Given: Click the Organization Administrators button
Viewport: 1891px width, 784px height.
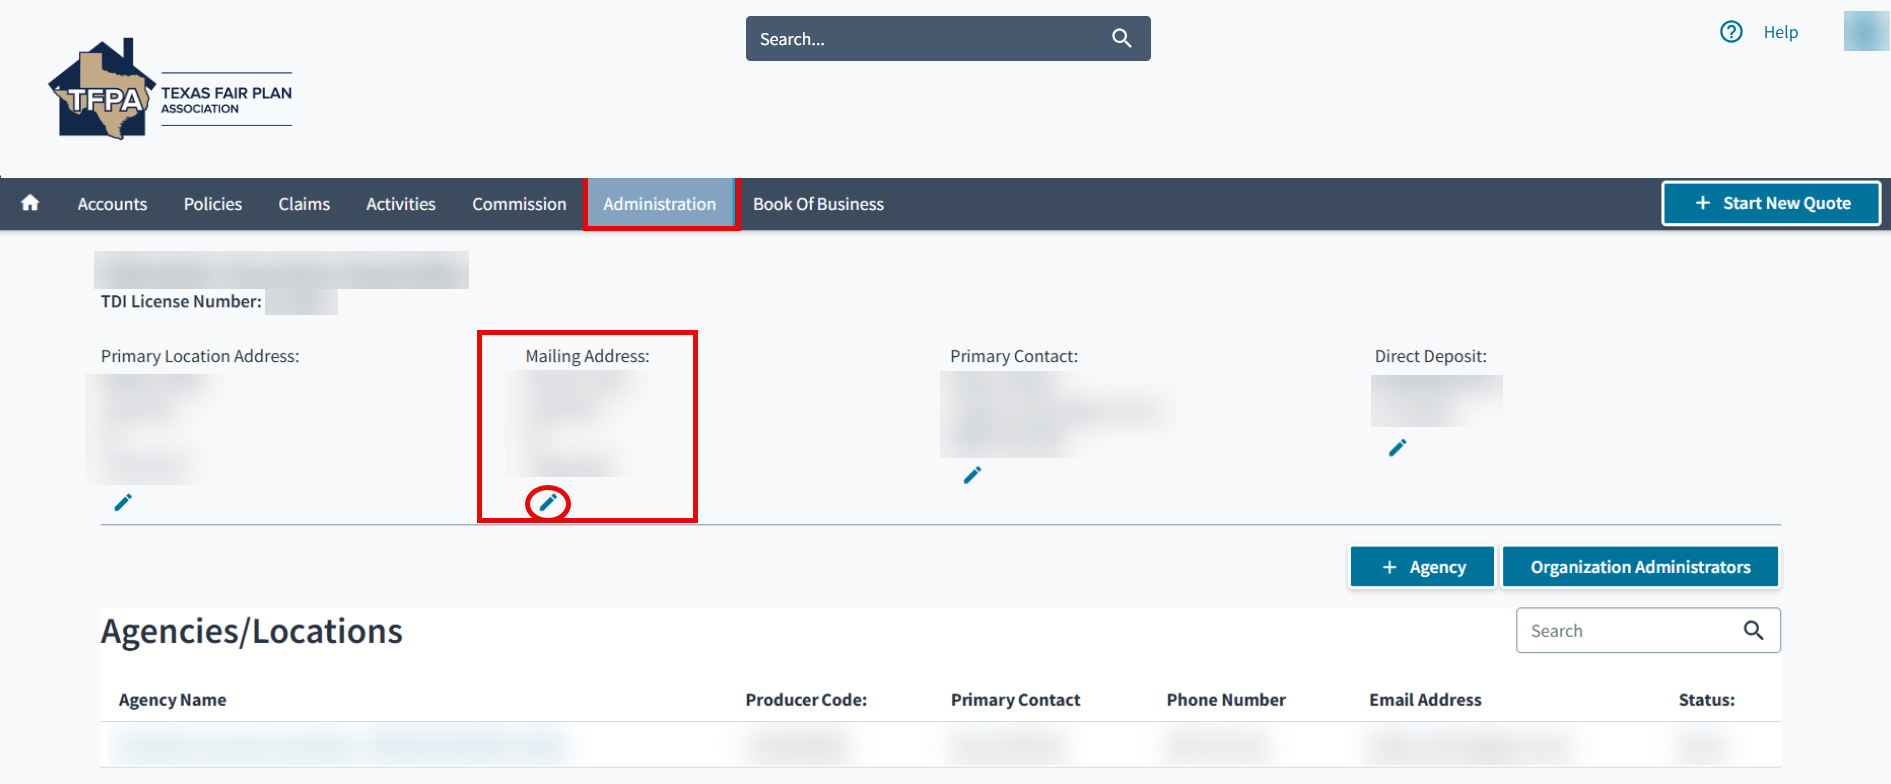Looking at the screenshot, I should 1640,567.
